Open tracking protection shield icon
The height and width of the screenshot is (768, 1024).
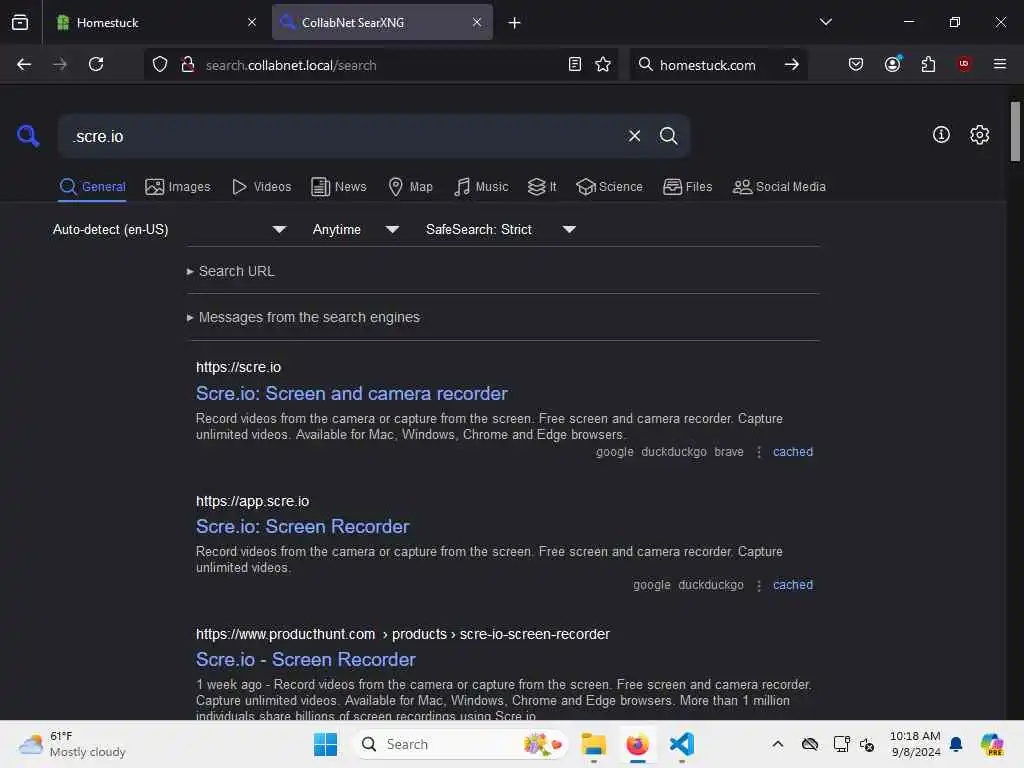coord(160,64)
